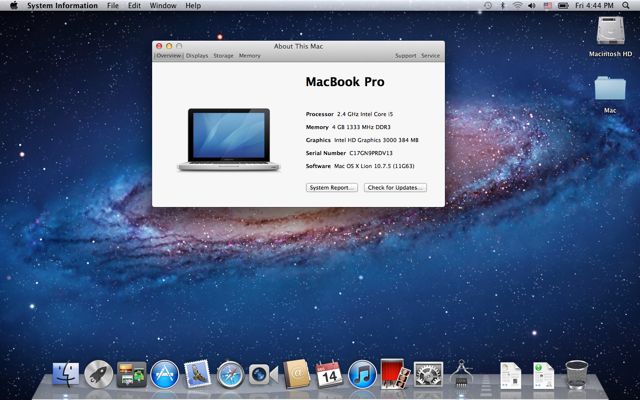Open Photo Booth in the Dock
The height and width of the screenshot is (400, 640).
click(395, 374)
